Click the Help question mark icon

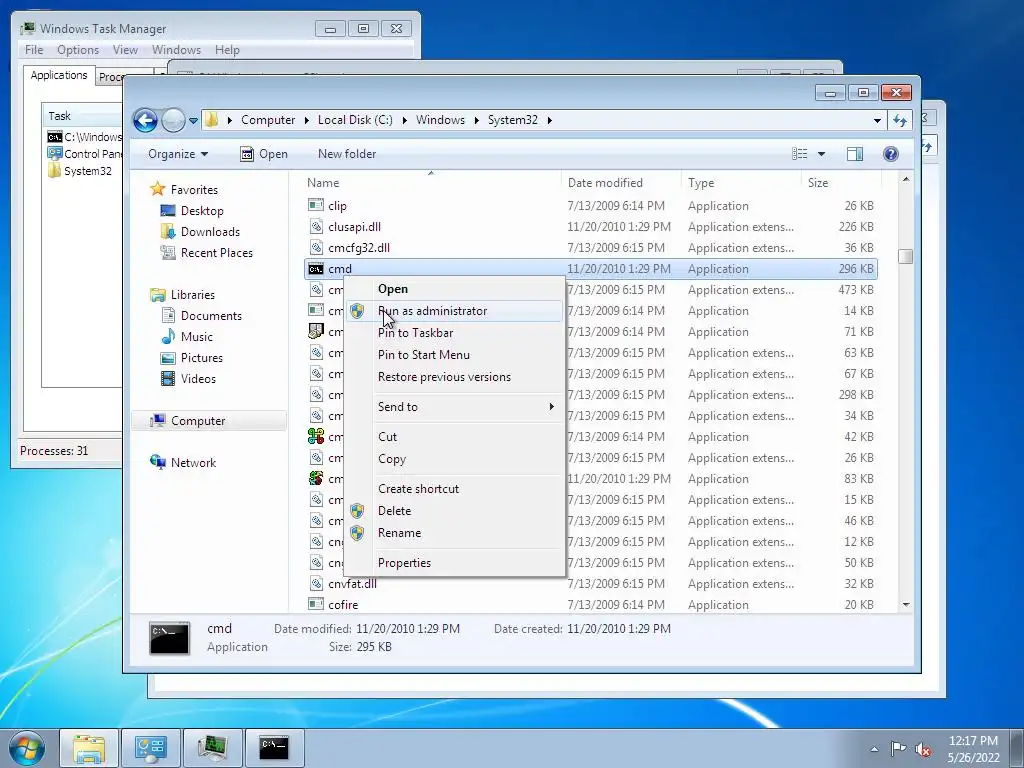(x=891, y=154)
